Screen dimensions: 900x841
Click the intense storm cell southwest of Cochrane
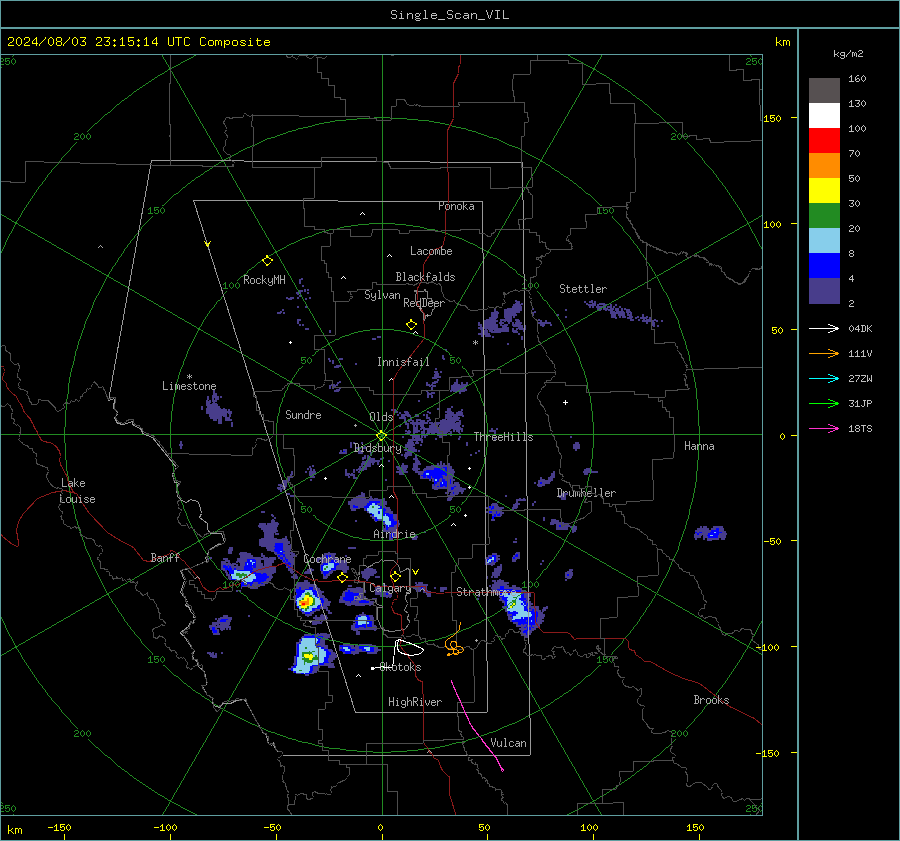(308, 601)
